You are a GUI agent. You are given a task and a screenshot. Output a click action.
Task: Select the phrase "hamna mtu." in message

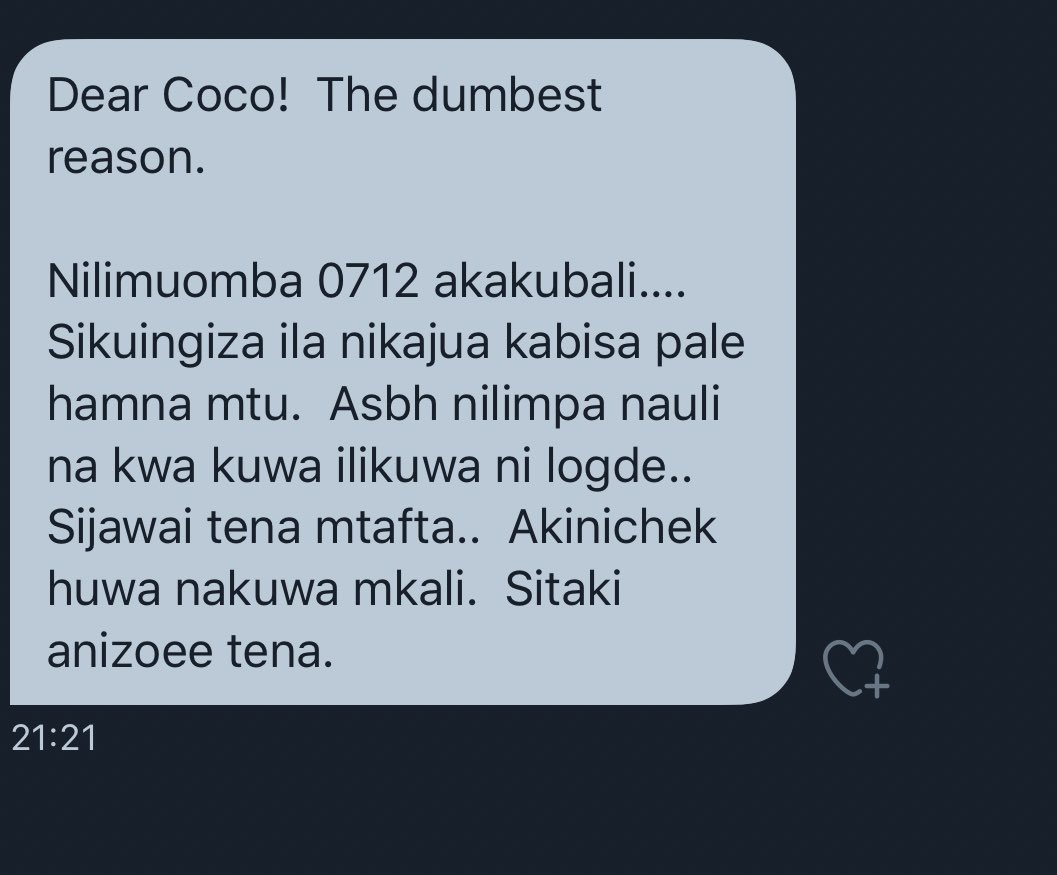pyautogui.click(x=174, y=404)
